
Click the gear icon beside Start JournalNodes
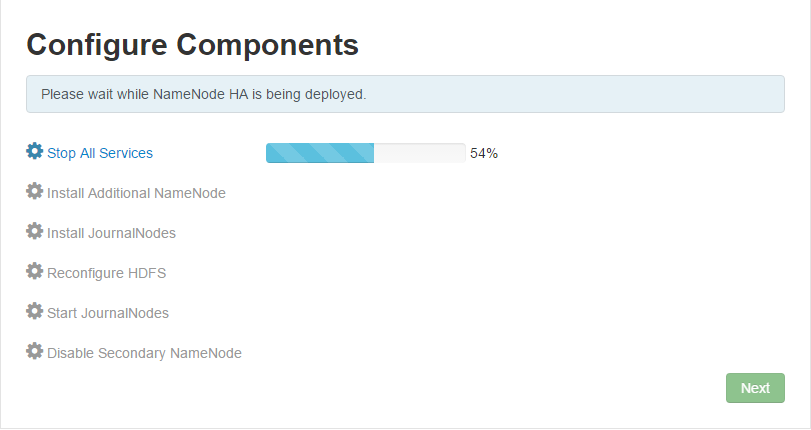click(x=35, y=312)
